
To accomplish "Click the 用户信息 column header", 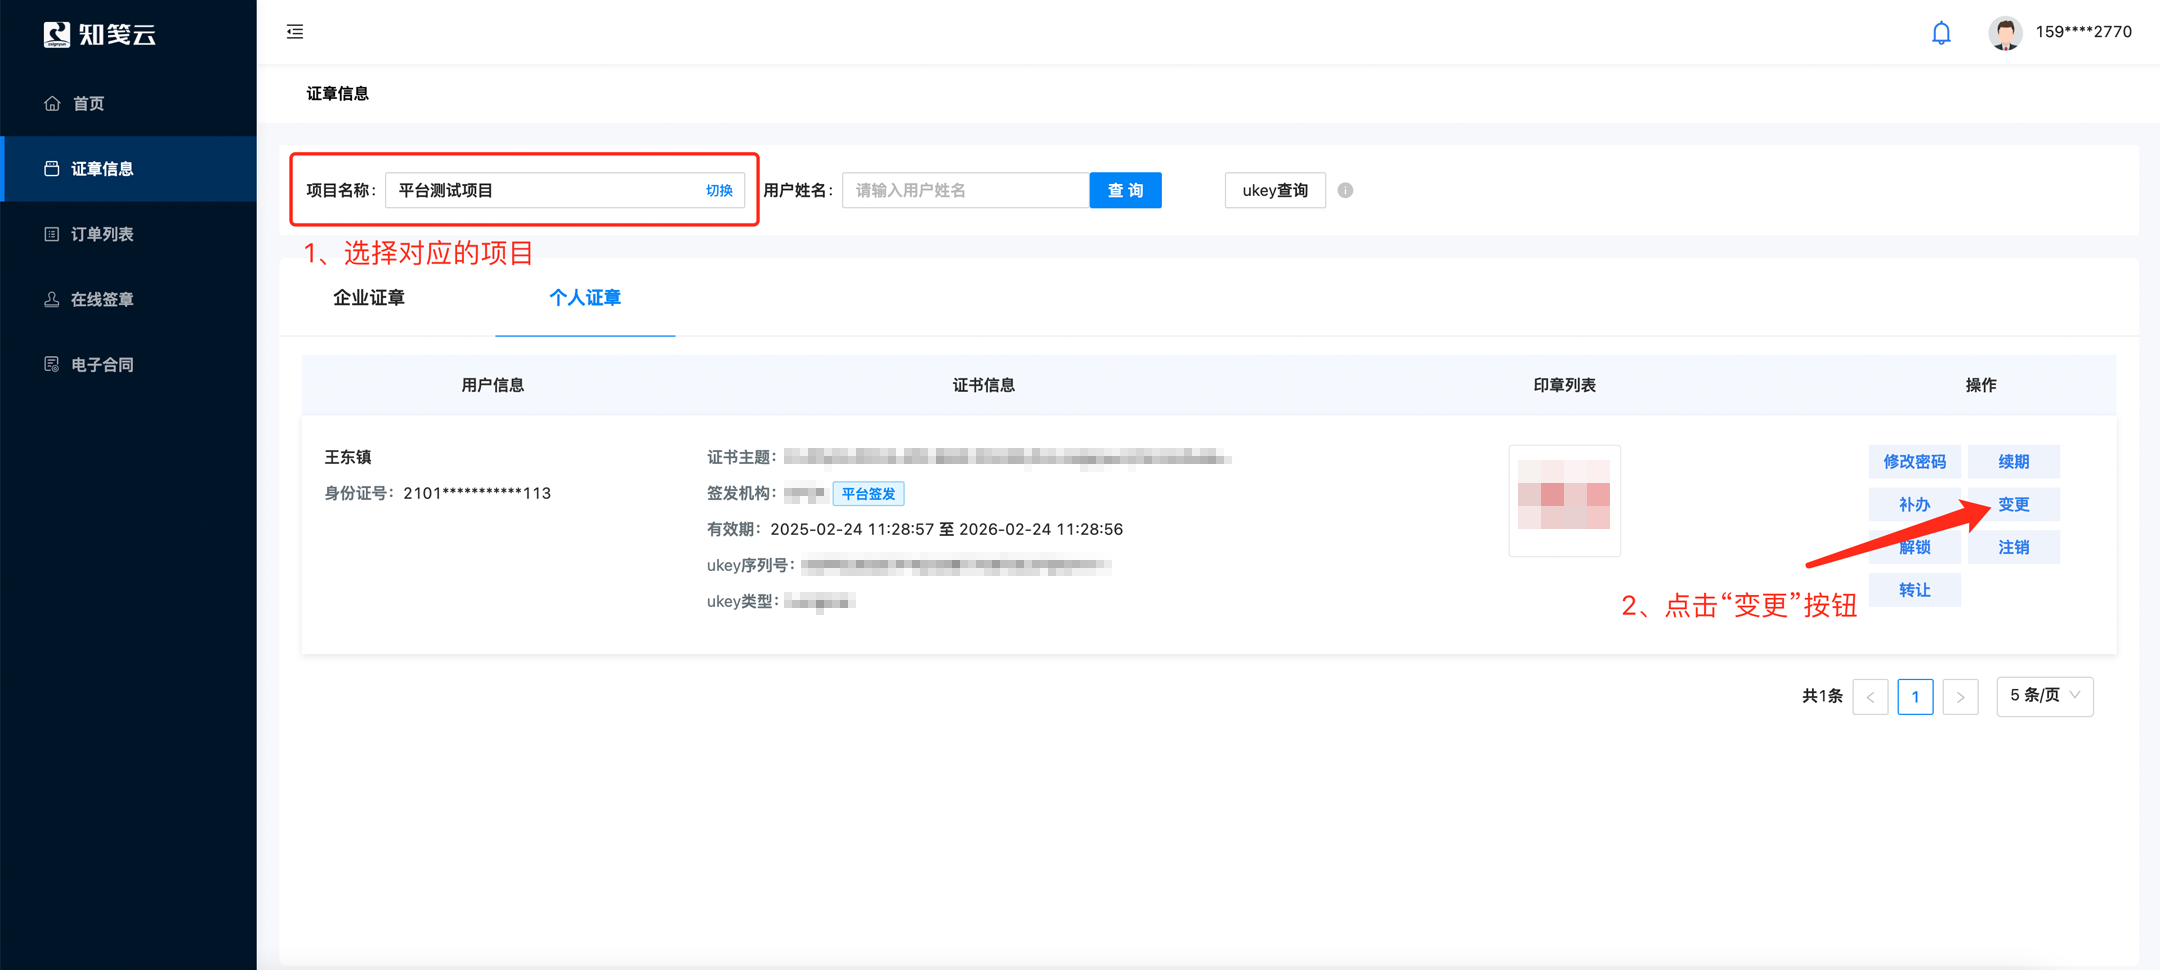I will coord(493,385).
